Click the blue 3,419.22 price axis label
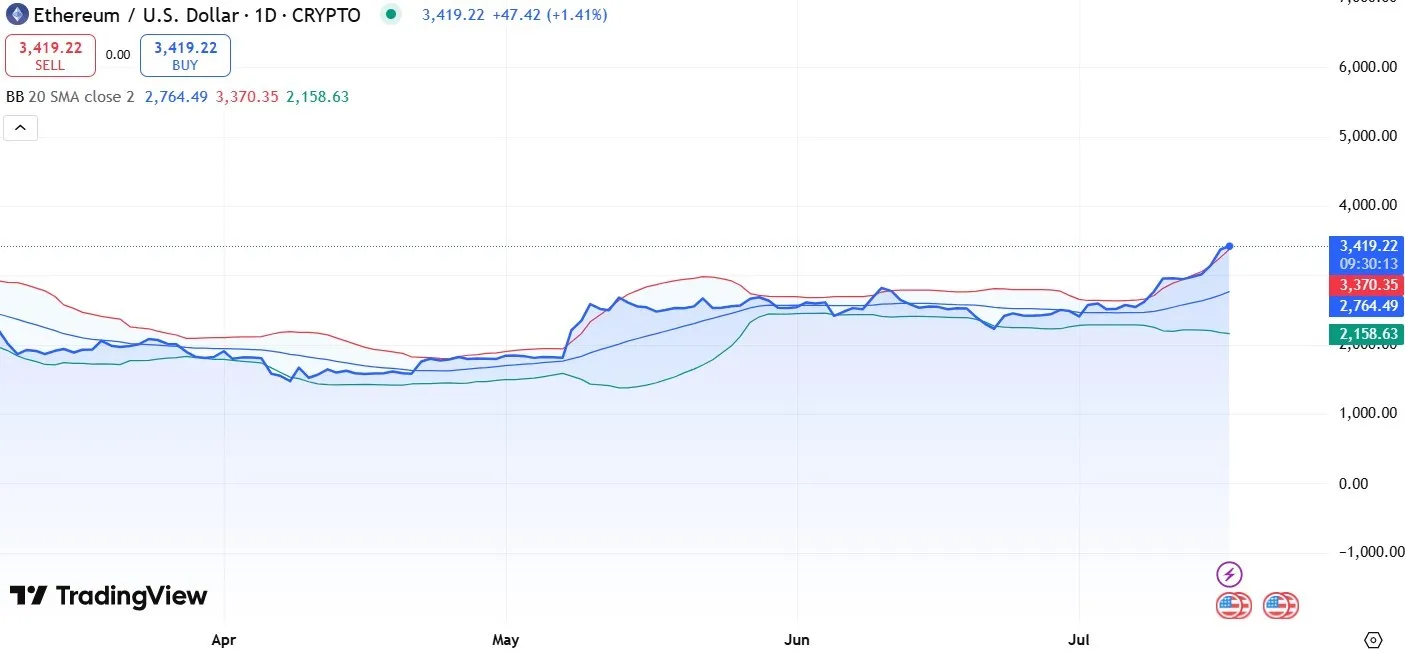Image resolution: width=1405 pixels, height=653 pixels. click(1367, 246)
